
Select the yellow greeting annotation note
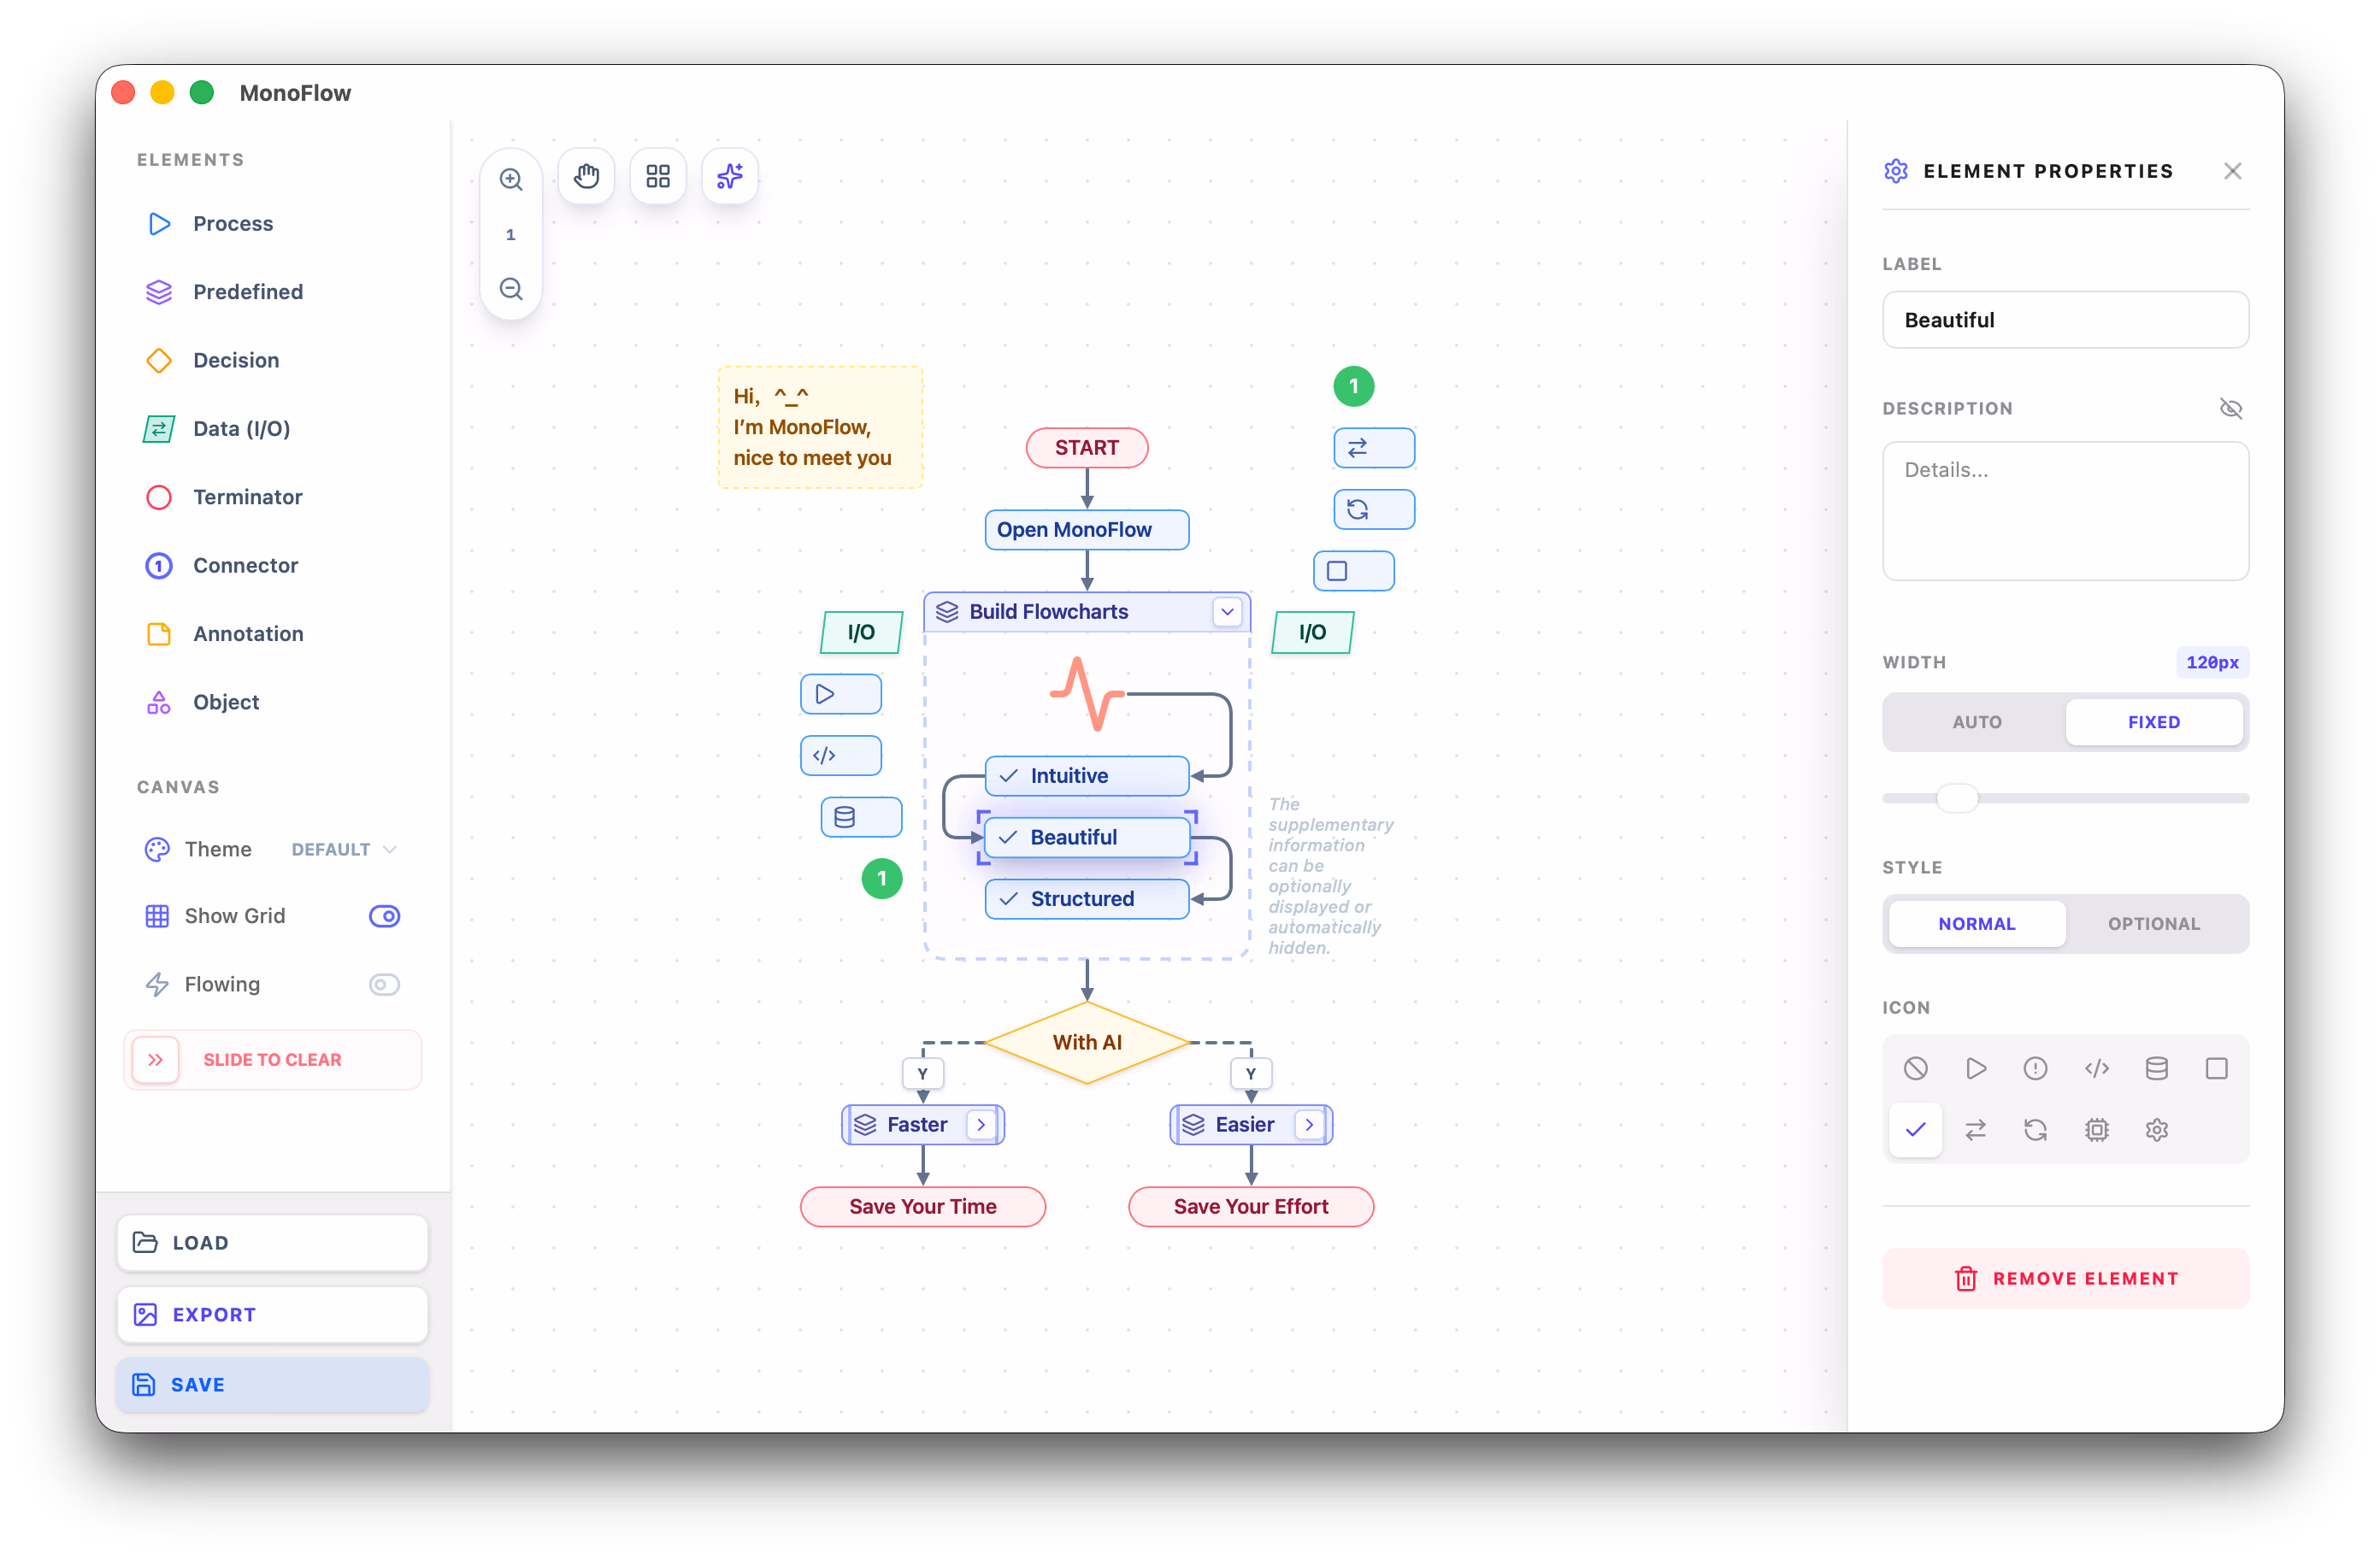pyautogui.click(x=820, y=427)
